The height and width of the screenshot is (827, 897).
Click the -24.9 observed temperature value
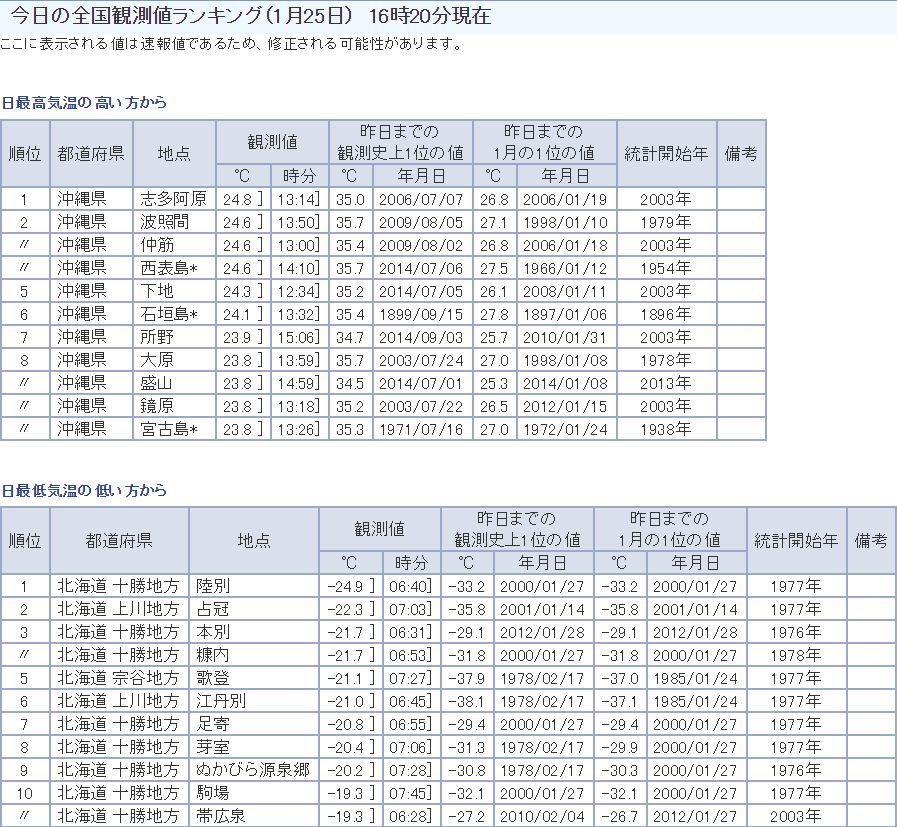pos(344,586)
